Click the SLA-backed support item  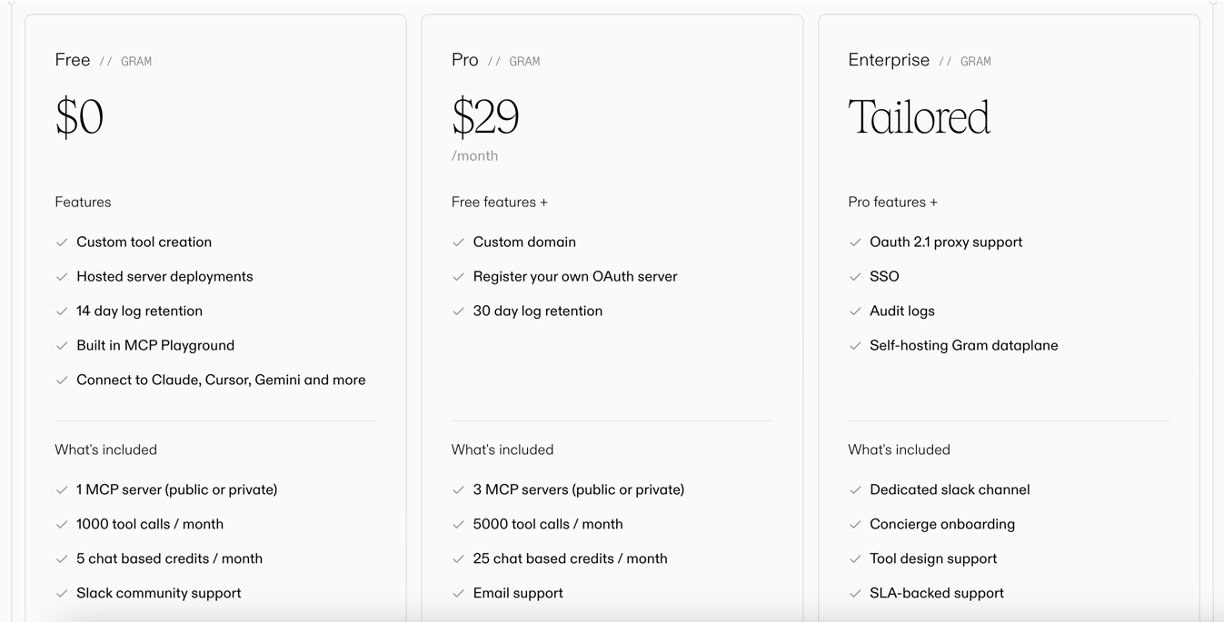(936, 593)
